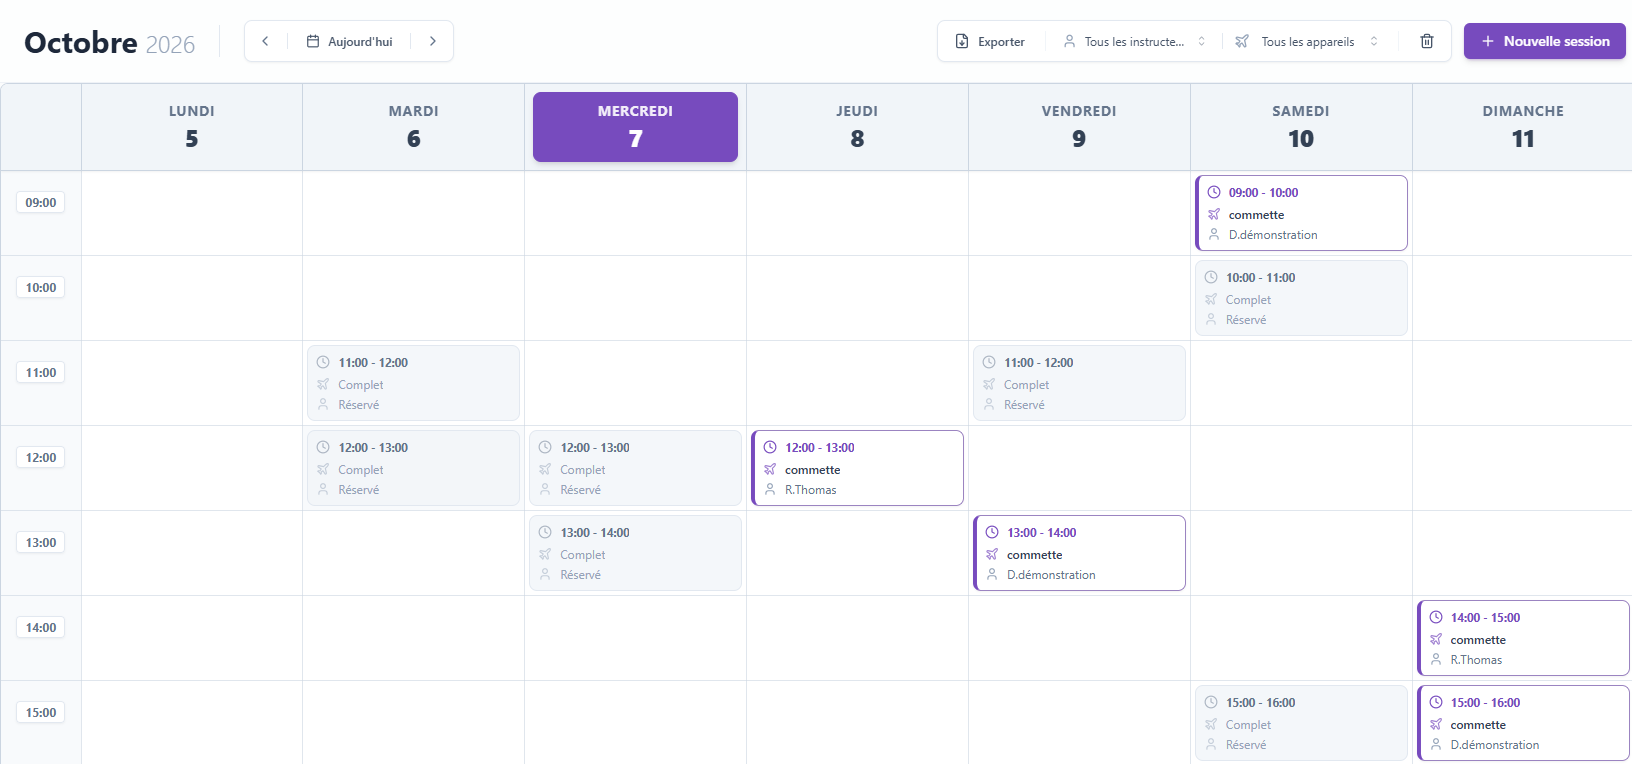Click Réservé on the Tuesday 12:00 session
The width and height of the screenshot is (1632, 764).
coord(359,490)
